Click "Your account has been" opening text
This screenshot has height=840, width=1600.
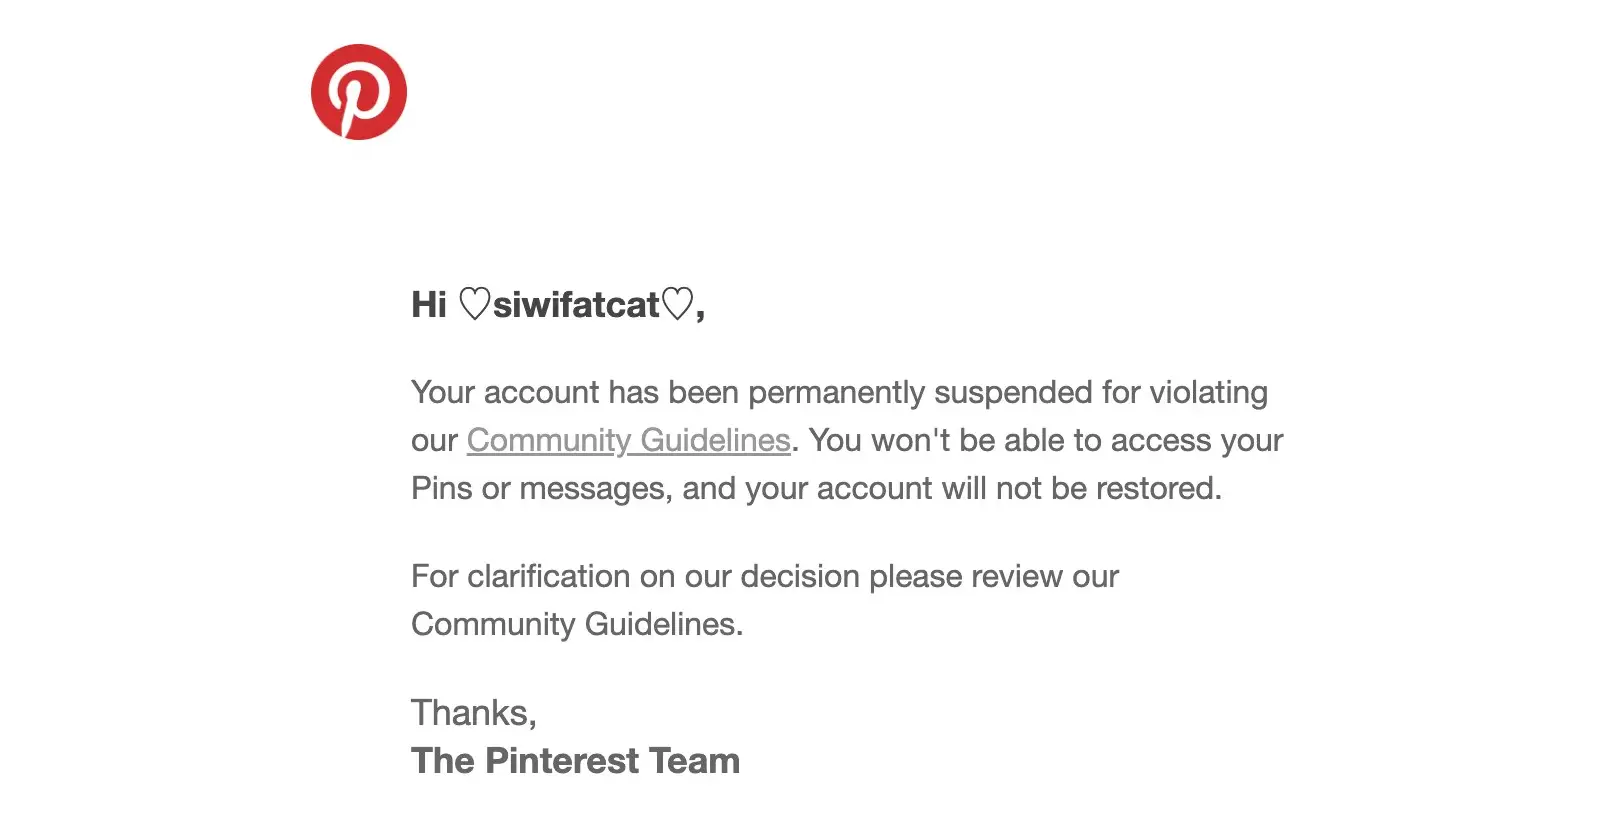coord(535,393)
